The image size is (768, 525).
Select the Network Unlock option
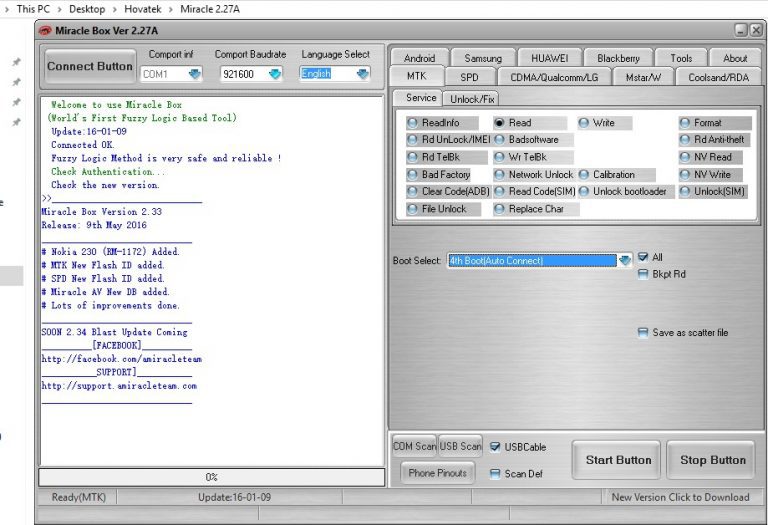pyautogui.click(x=534, y=174)
